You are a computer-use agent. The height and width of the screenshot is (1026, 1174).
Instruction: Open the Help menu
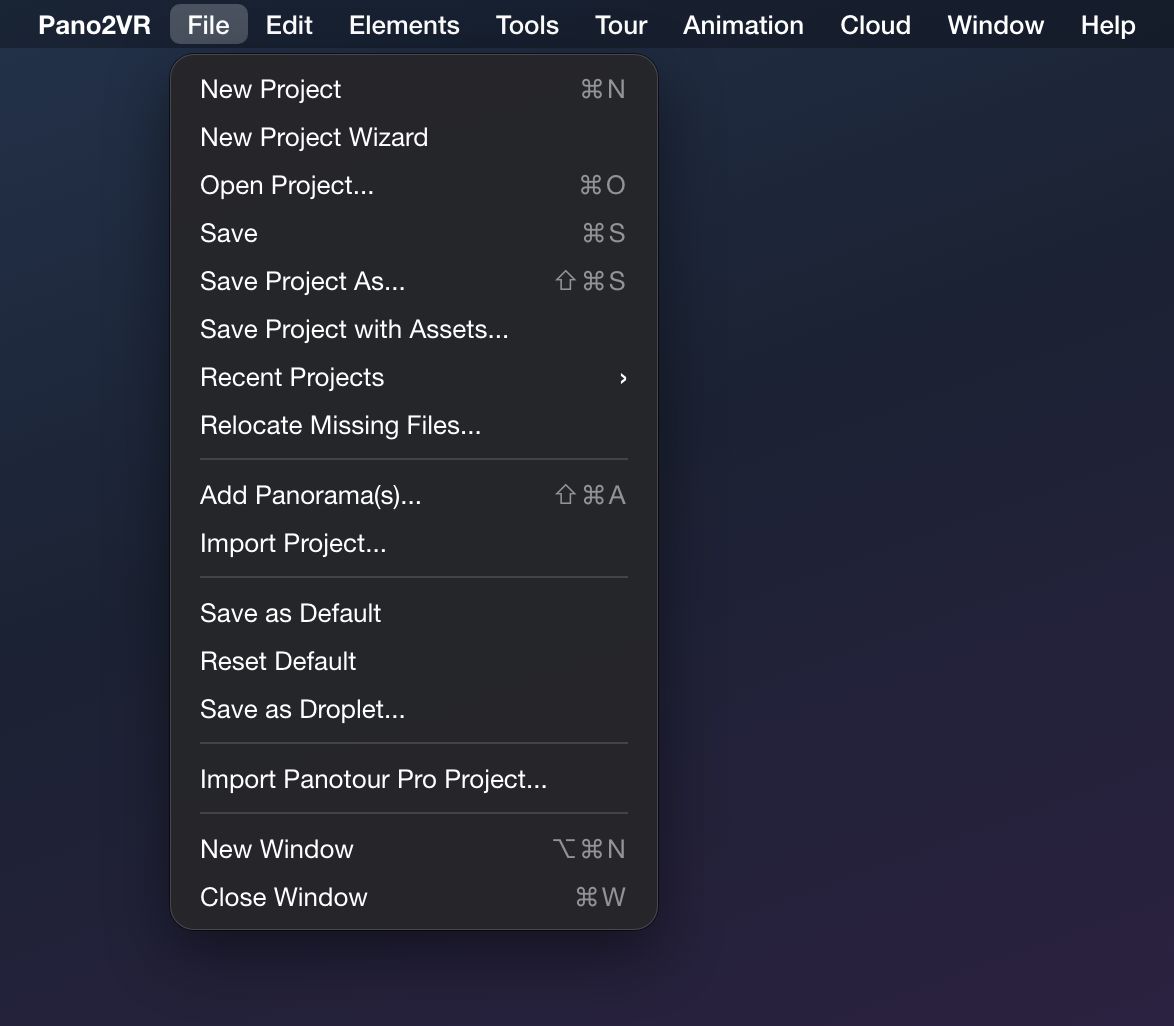tap(1108, 25)
